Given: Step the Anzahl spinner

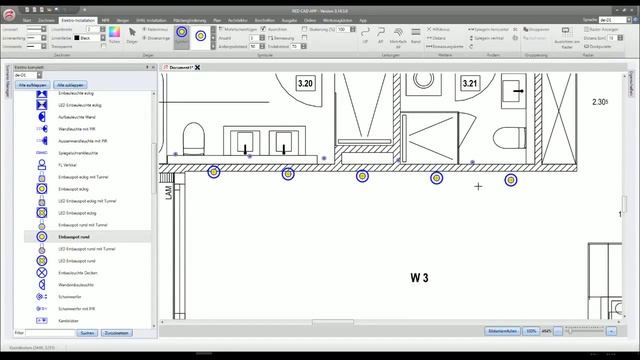Looking at the screenshot, I should (x=262, y=38).
